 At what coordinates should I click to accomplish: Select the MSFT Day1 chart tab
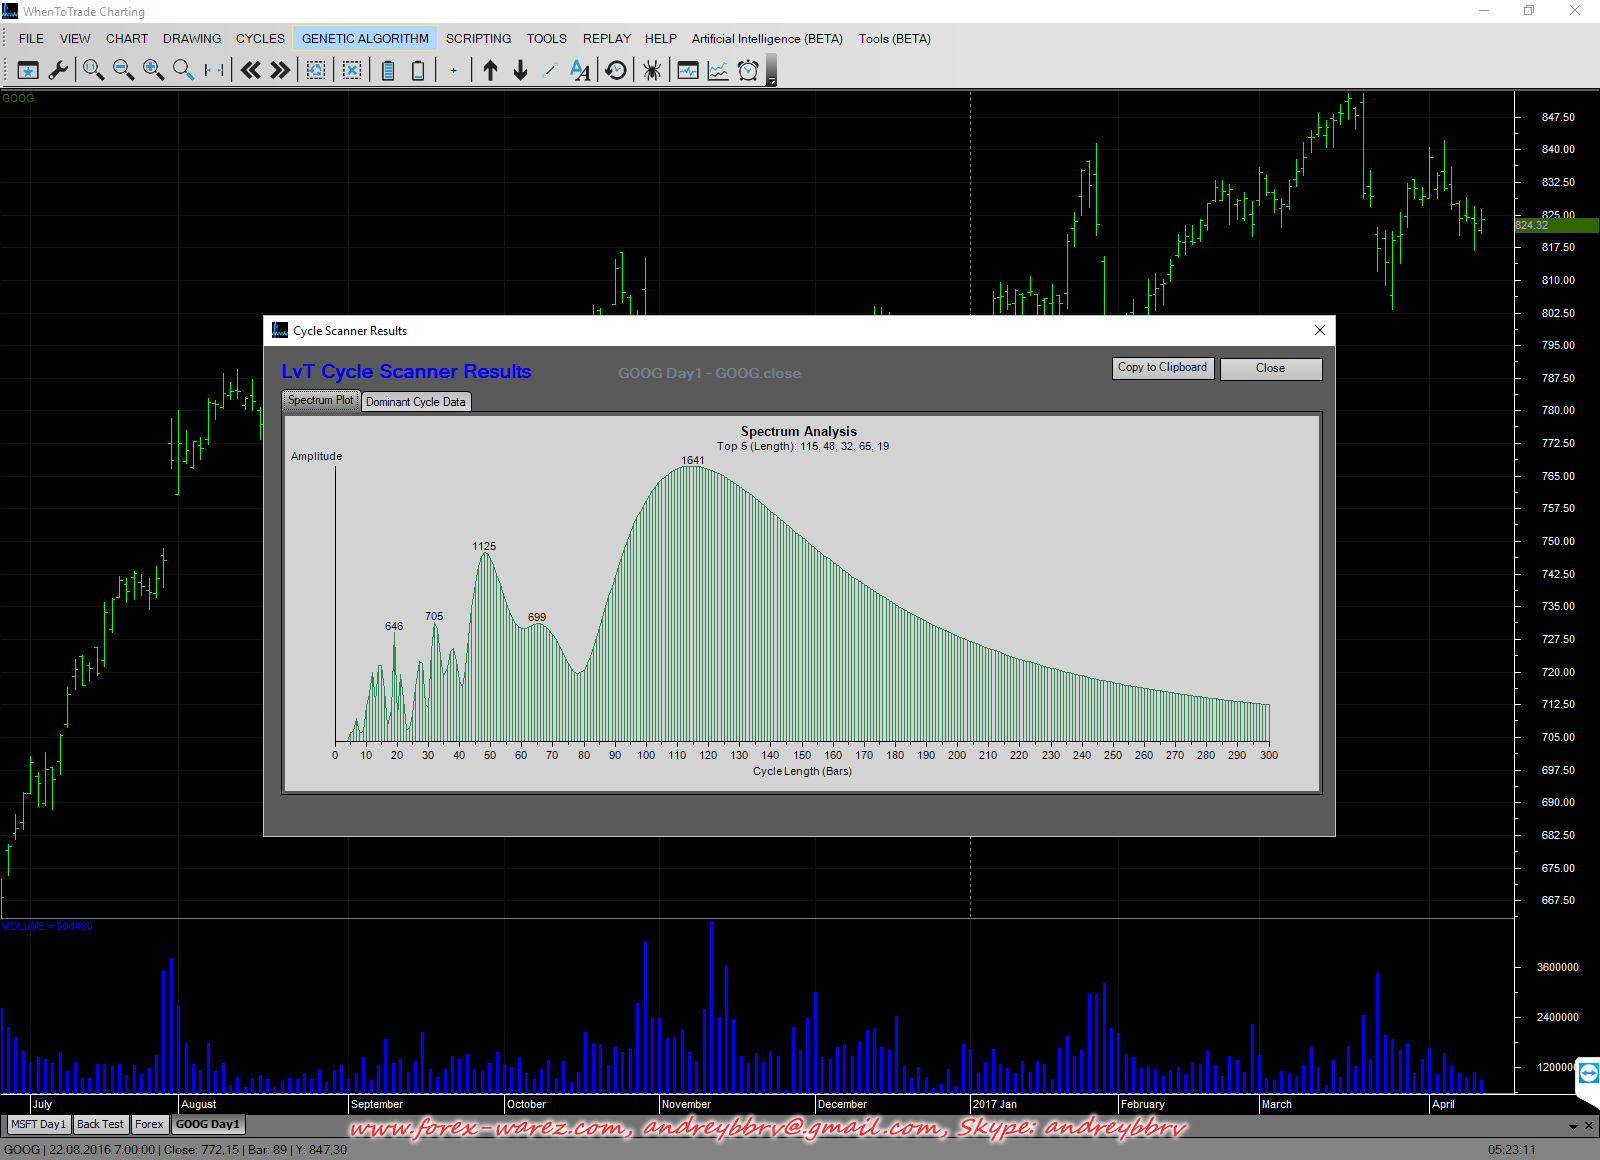point(38,1124)
